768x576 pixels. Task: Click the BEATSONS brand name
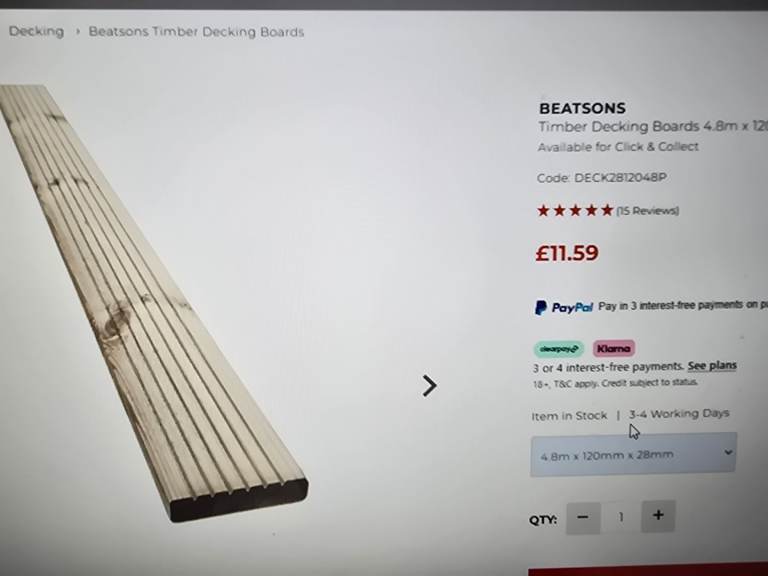(582, 108)
